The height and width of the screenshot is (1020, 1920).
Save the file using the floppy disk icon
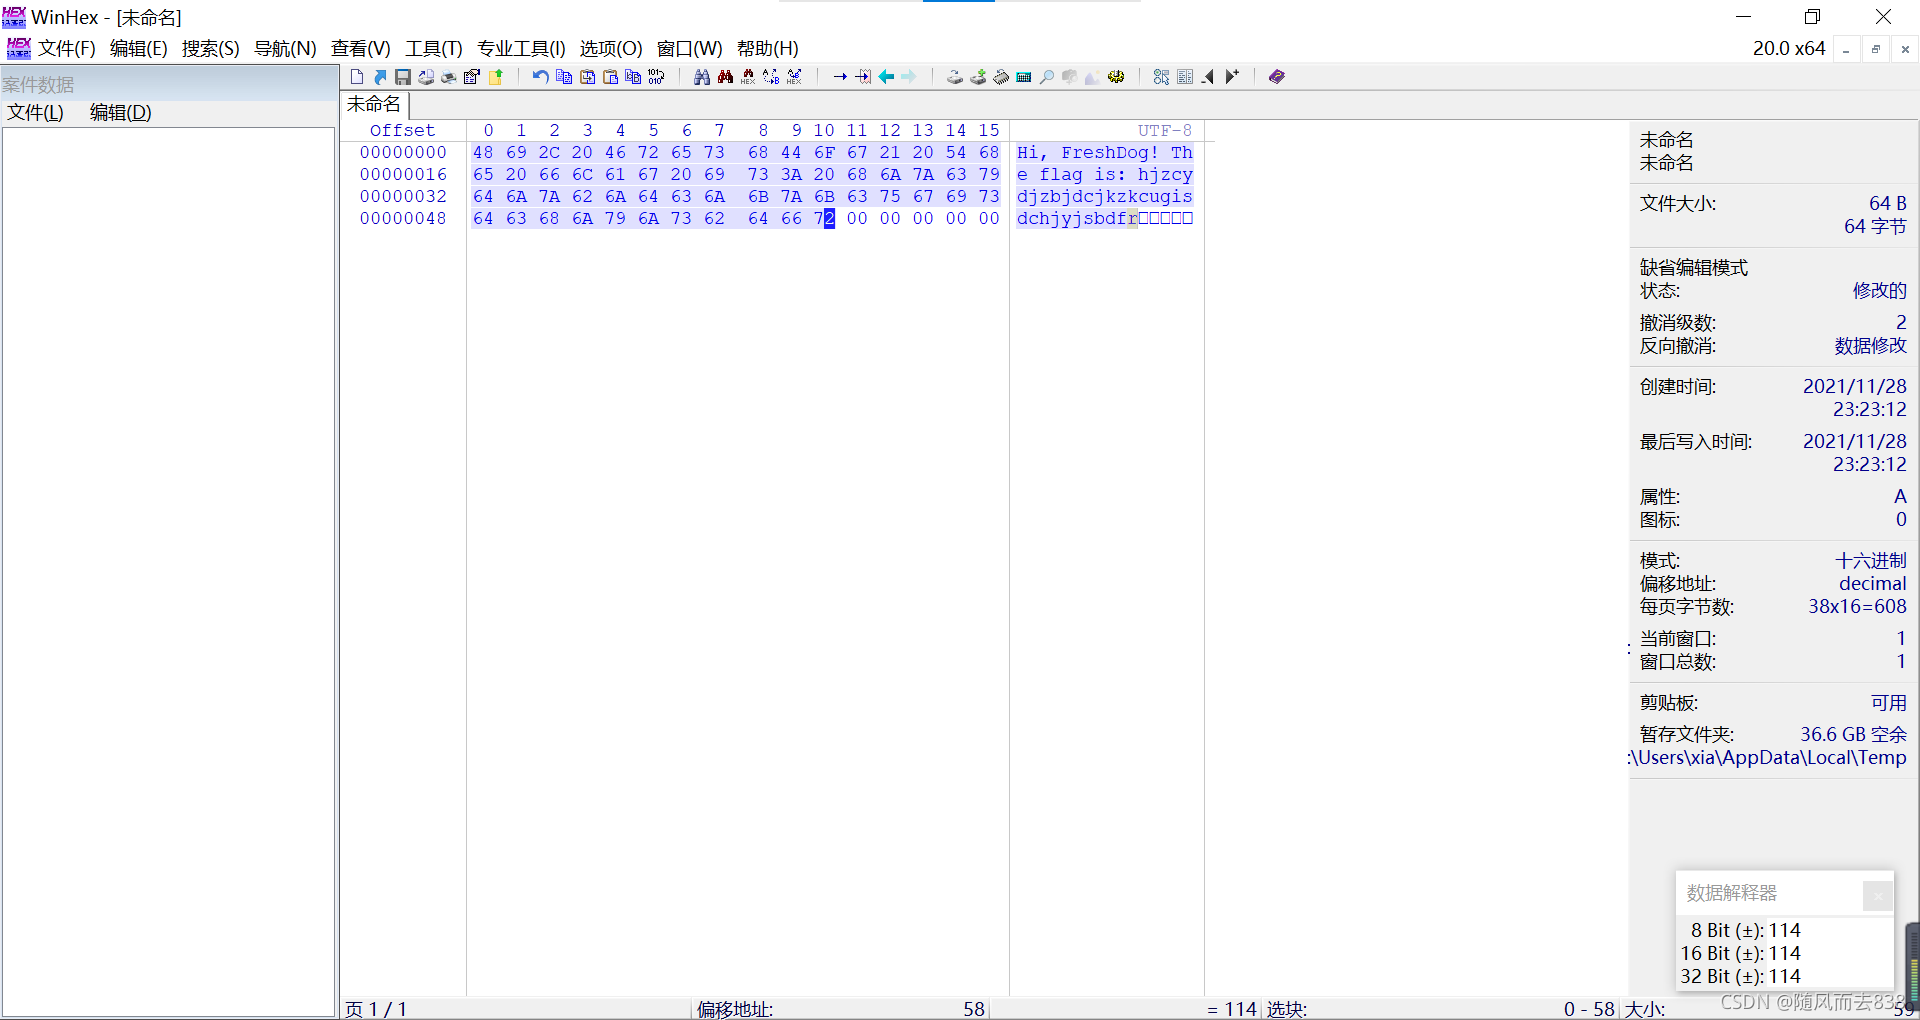click(403, 77)
